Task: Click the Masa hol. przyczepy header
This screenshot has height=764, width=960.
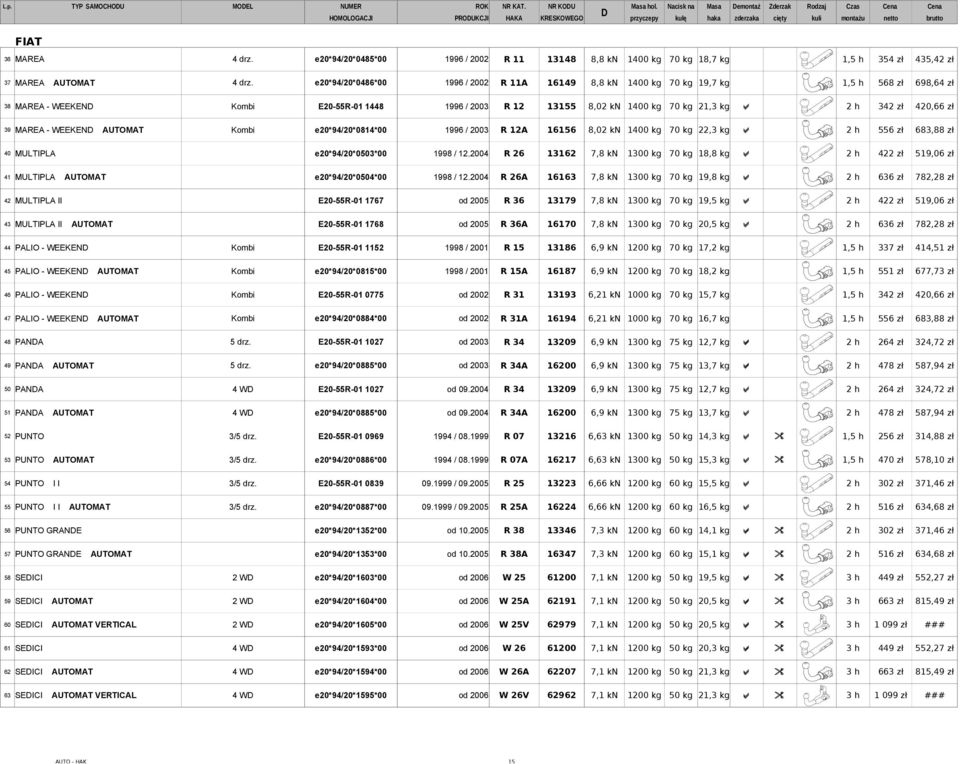Action: click(644, 12)
